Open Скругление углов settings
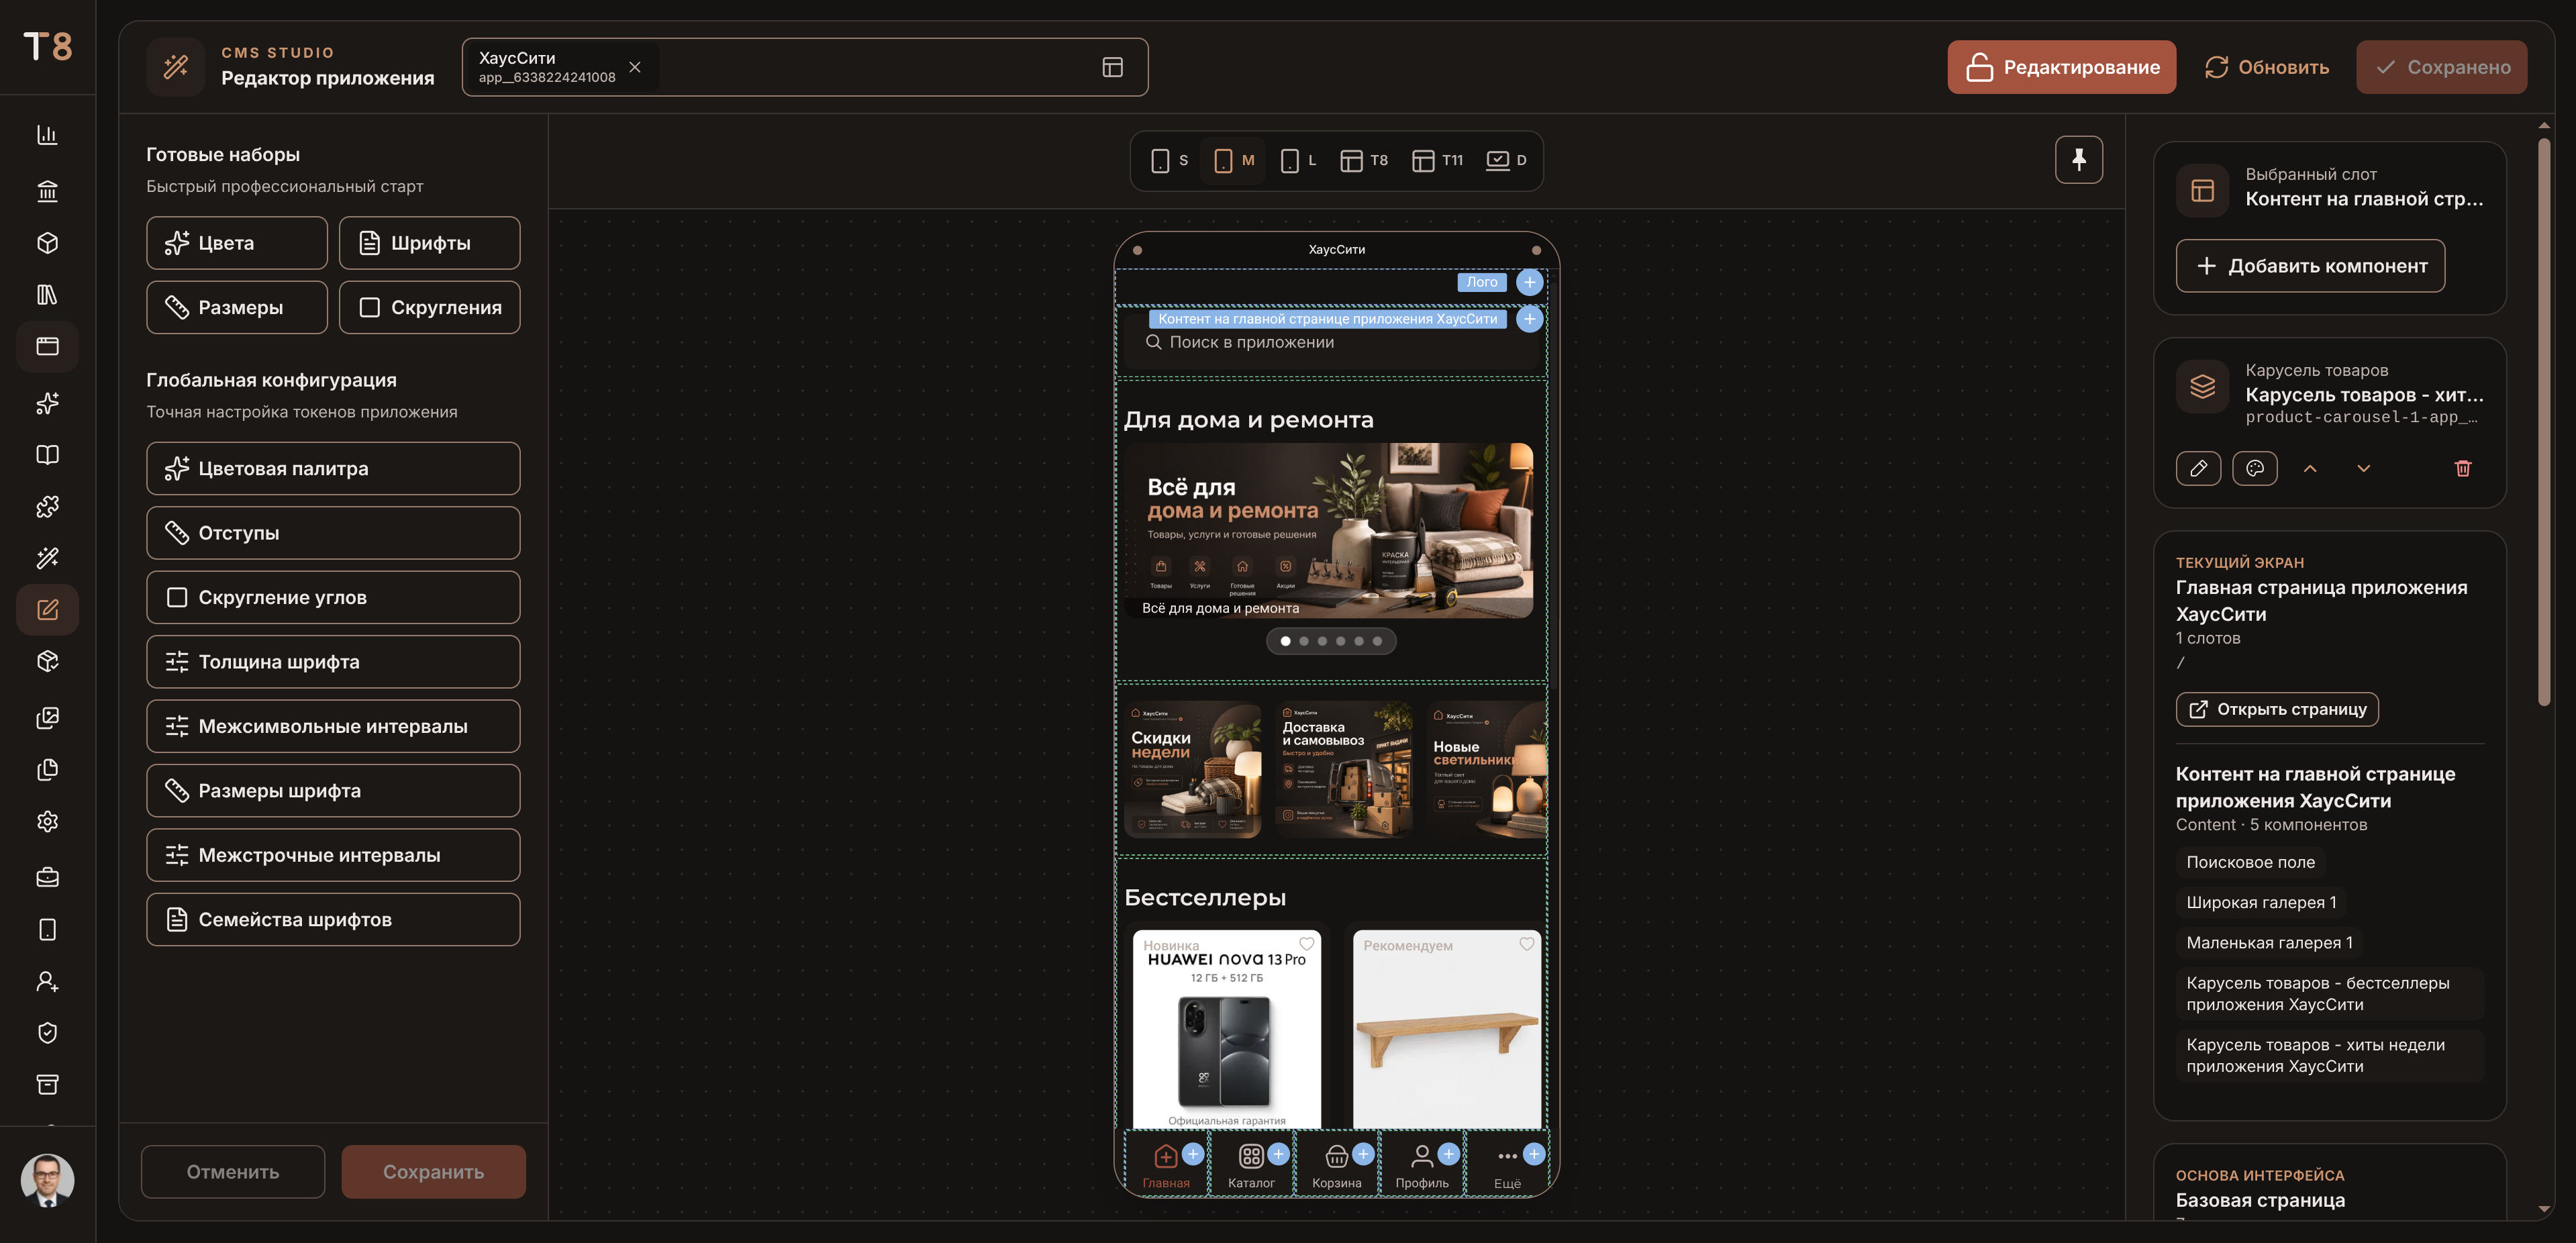Viewport: 2576px width, 1243px height. point(333,597)
